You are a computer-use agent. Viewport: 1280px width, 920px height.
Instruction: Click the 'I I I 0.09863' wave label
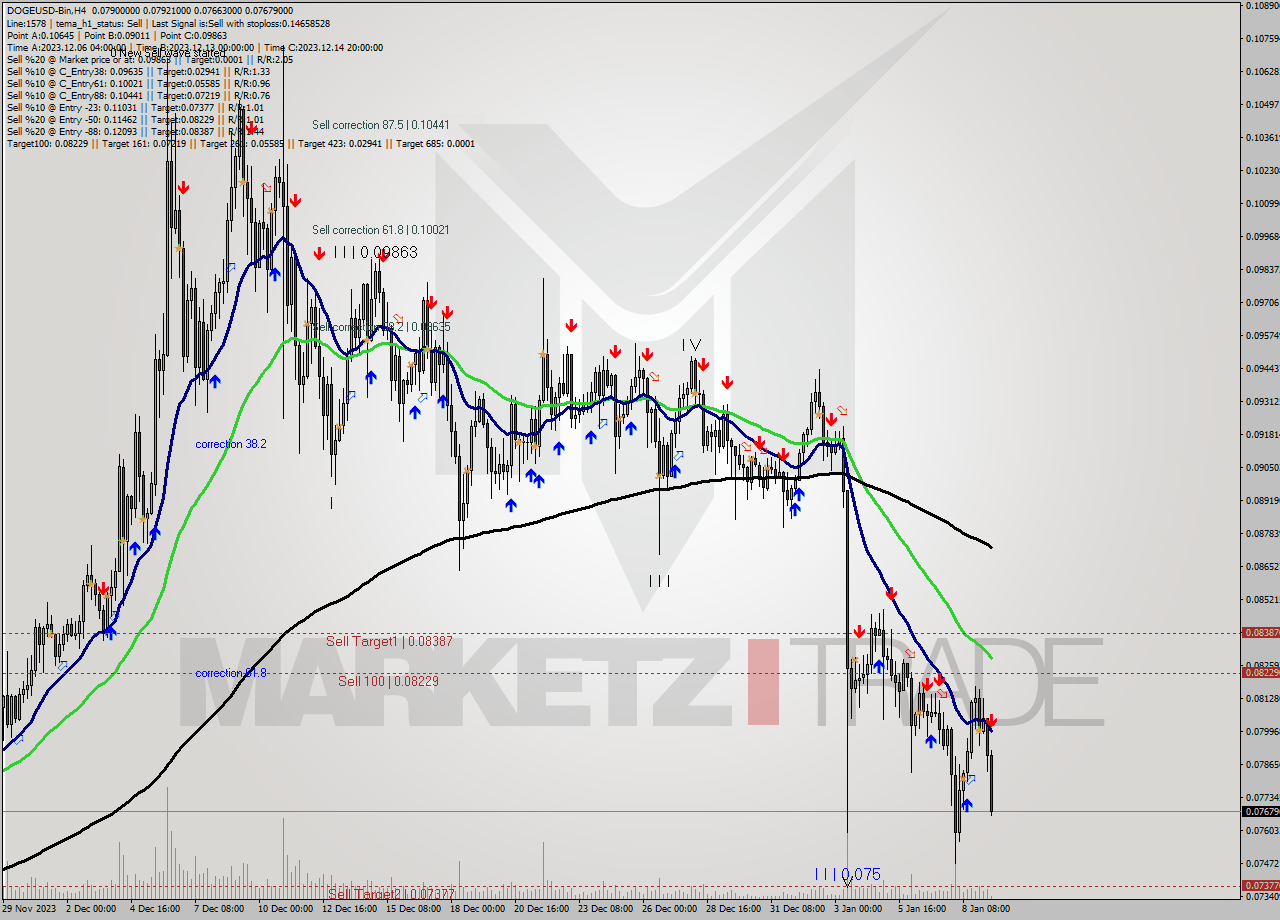(375, 252)
